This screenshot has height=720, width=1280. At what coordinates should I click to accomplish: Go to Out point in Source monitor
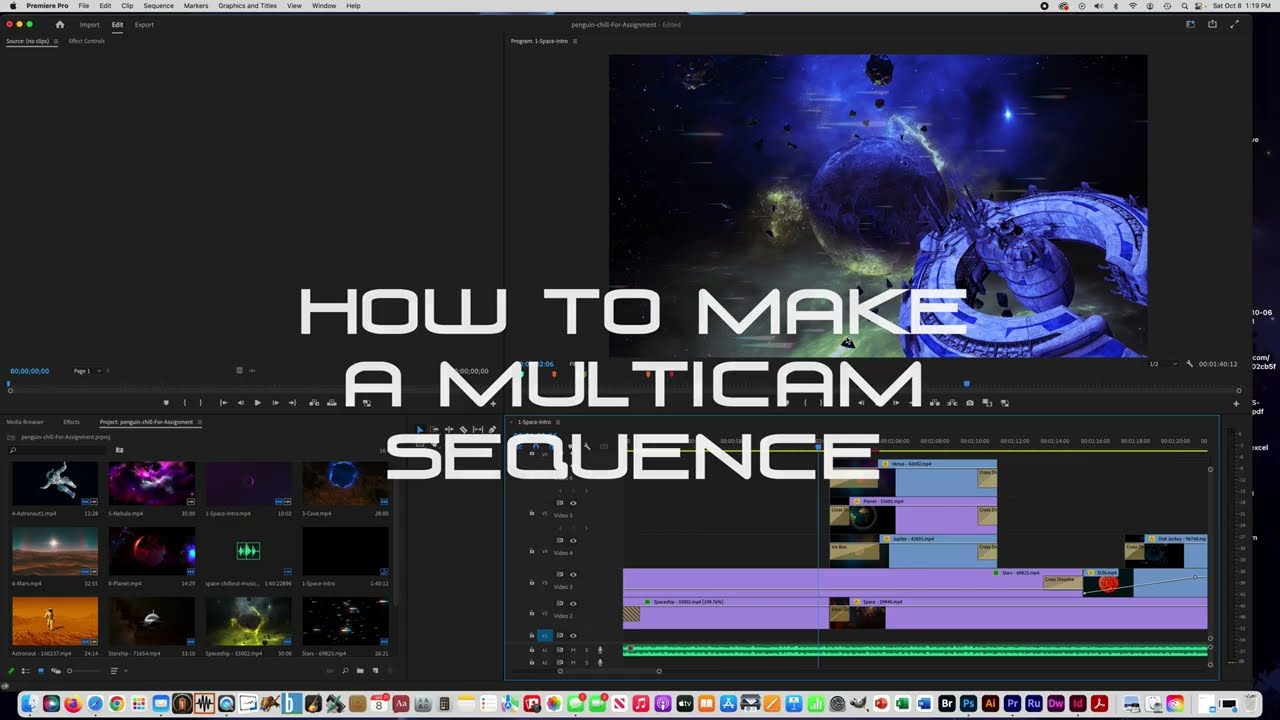tap(292, 403)
